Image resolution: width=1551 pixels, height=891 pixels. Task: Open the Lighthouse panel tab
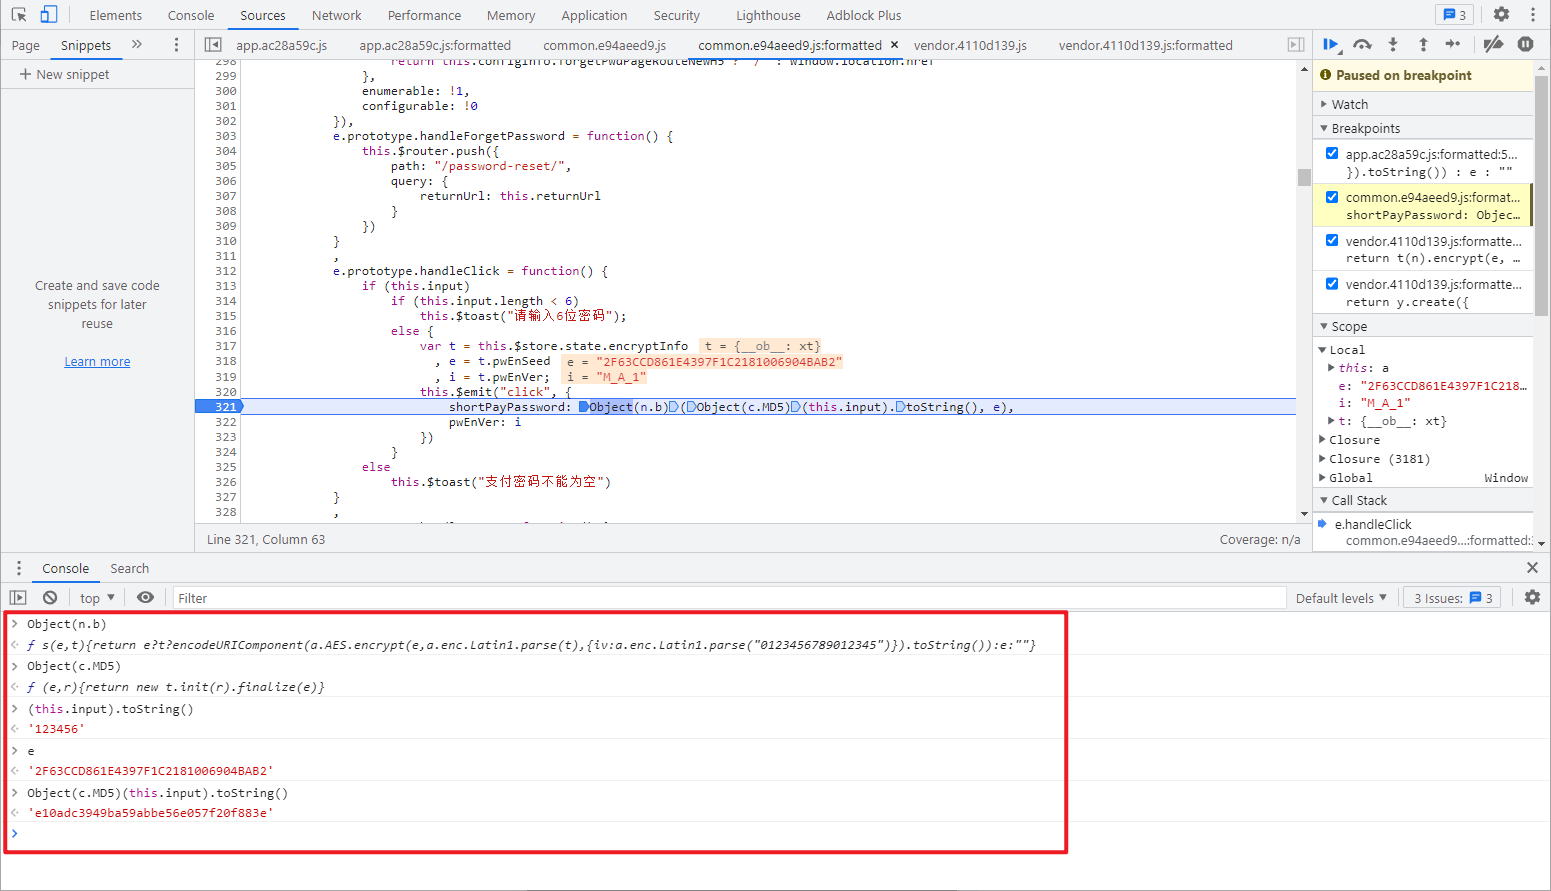pos(768,15)
